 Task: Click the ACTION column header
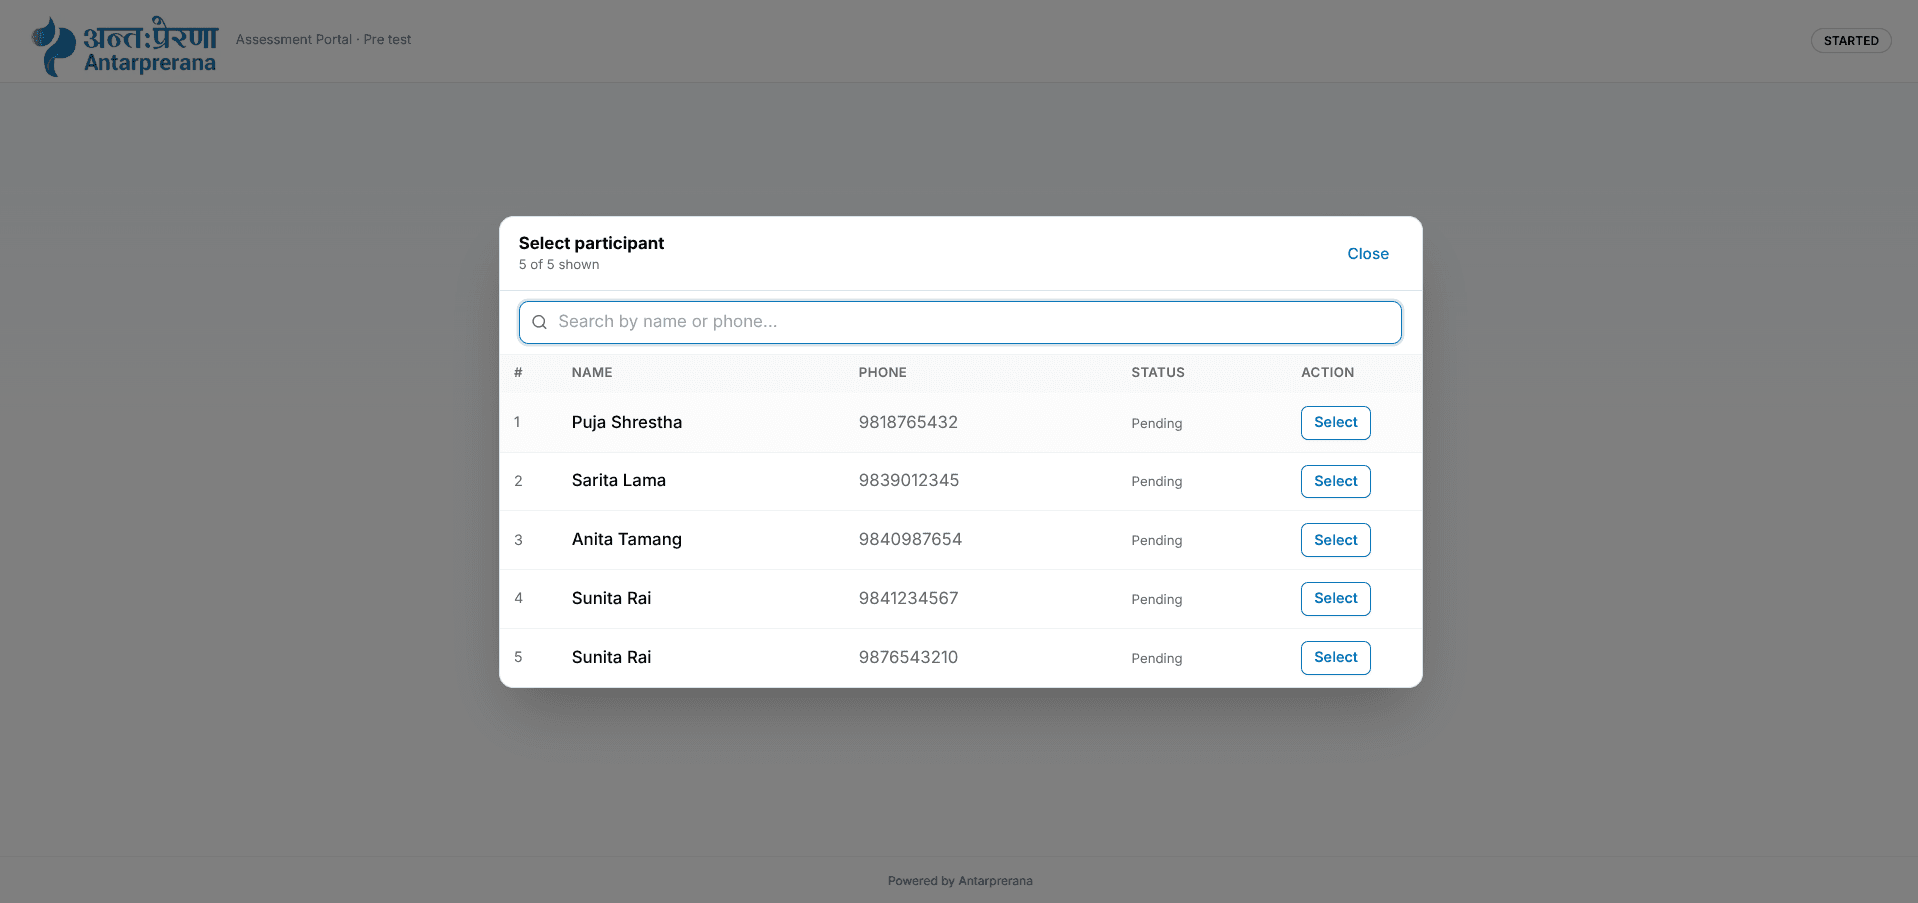1328,372
